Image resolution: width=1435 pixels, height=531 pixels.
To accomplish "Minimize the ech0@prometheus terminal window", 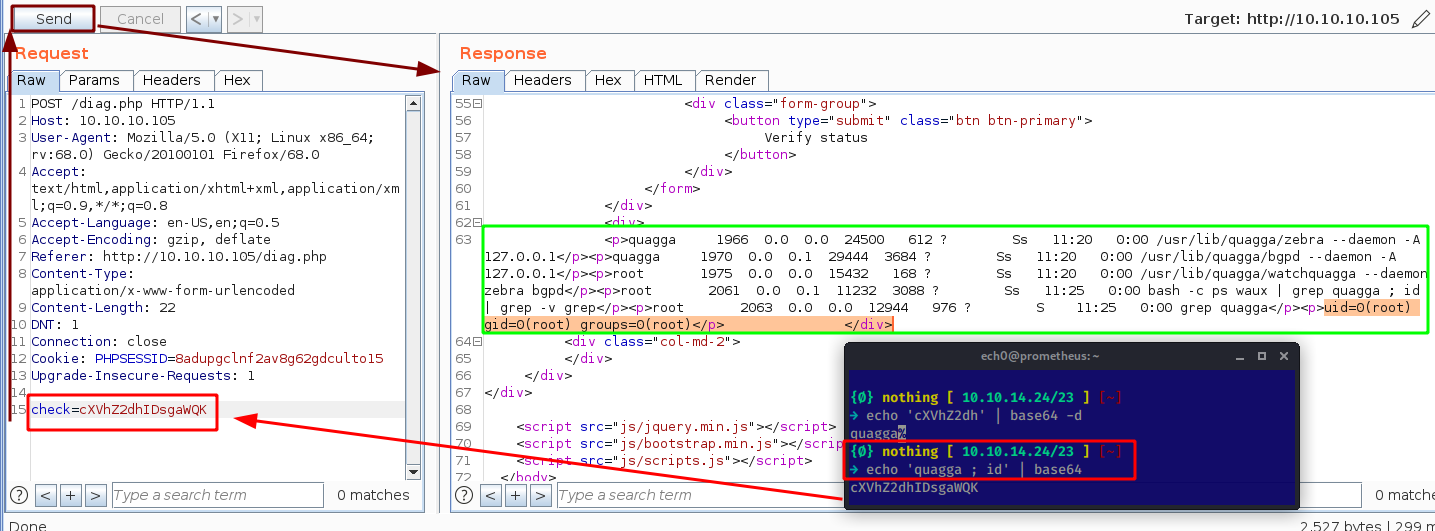I will tap(1242, 356).
